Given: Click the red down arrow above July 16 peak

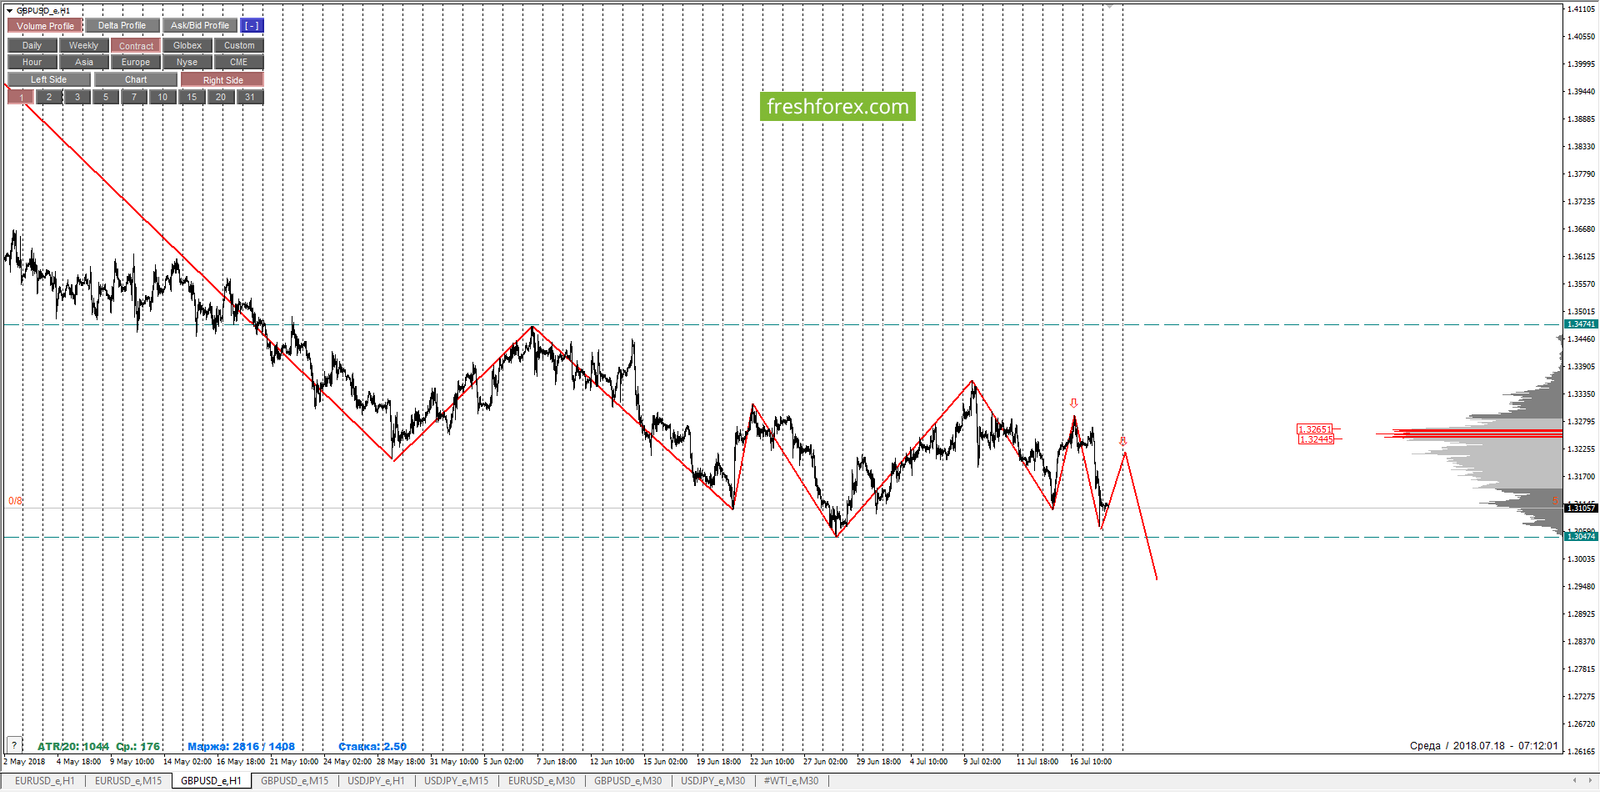Looking at the screenshot, I should pos(1074,403).
